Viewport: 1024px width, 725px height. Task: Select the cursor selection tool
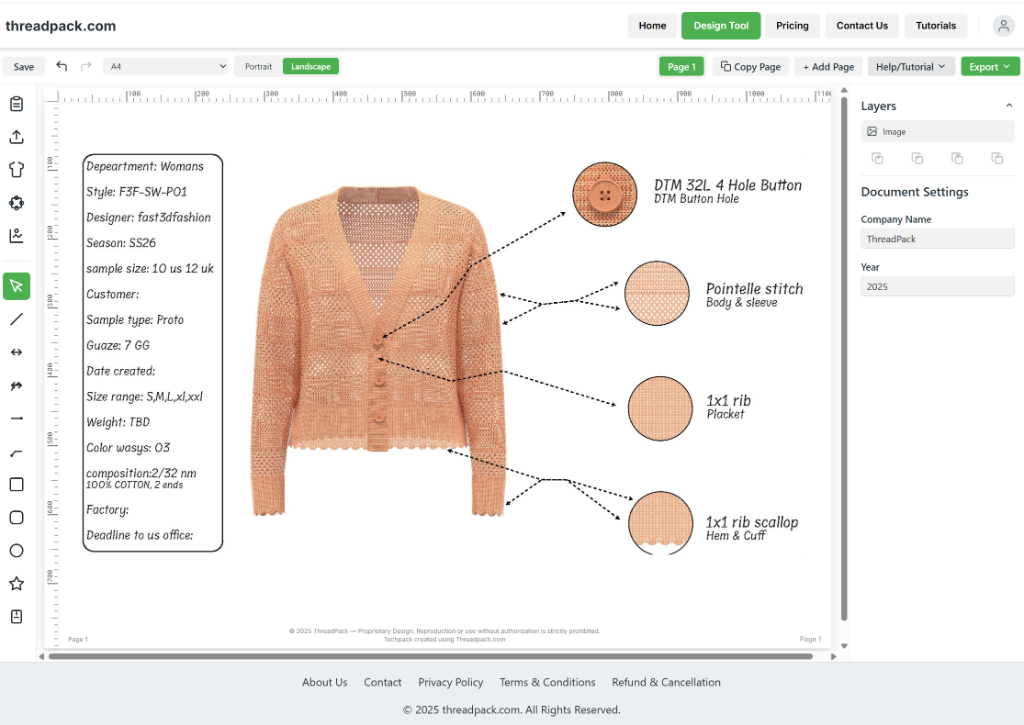(x=16, y=286)
